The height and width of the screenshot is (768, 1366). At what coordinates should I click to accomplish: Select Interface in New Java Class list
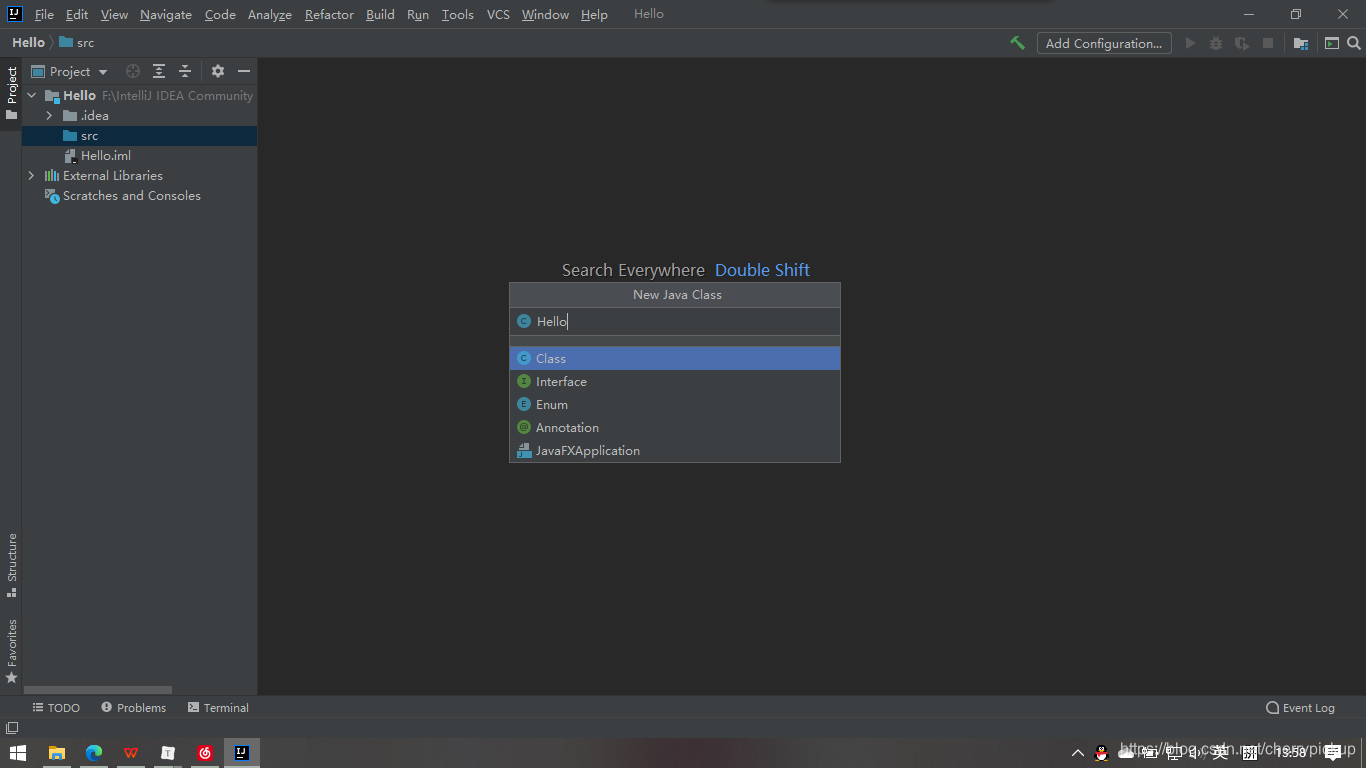[675, 381]
